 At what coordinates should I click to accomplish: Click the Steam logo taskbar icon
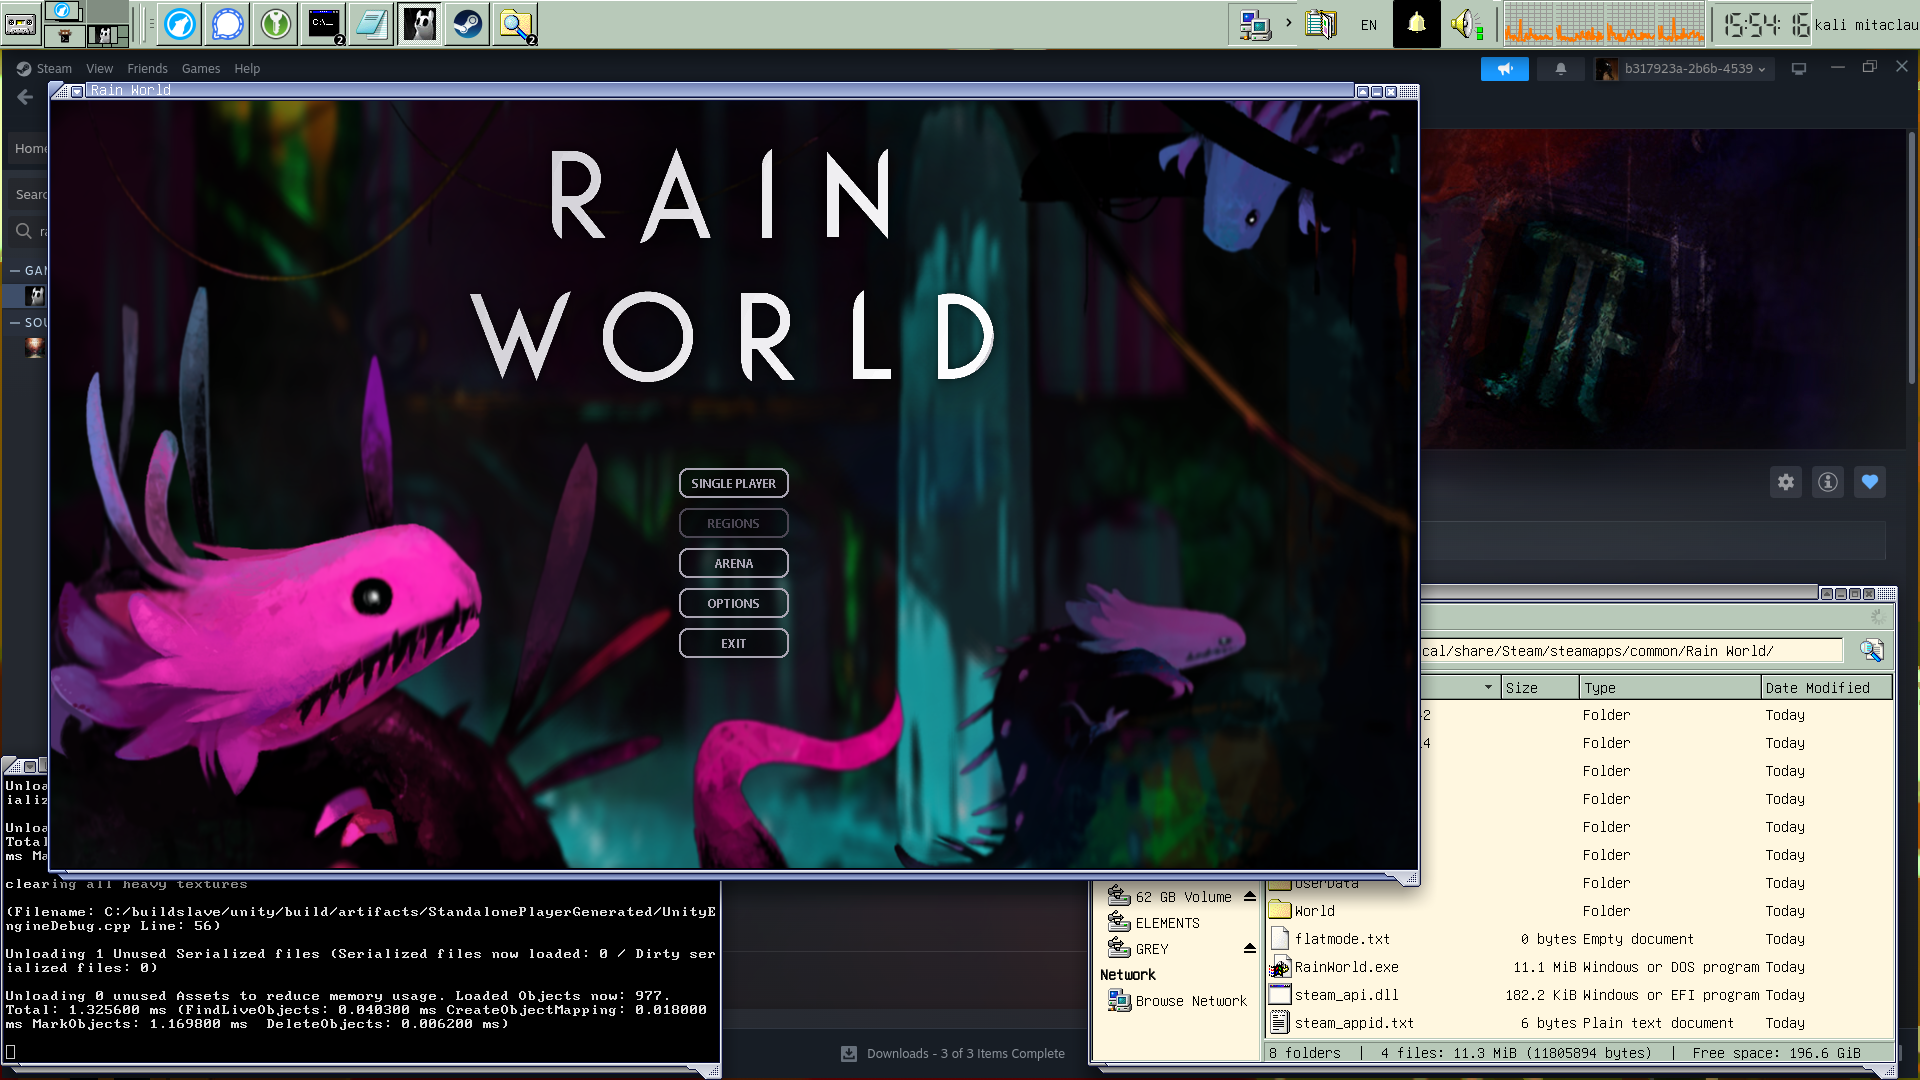[x=467, y=25]
